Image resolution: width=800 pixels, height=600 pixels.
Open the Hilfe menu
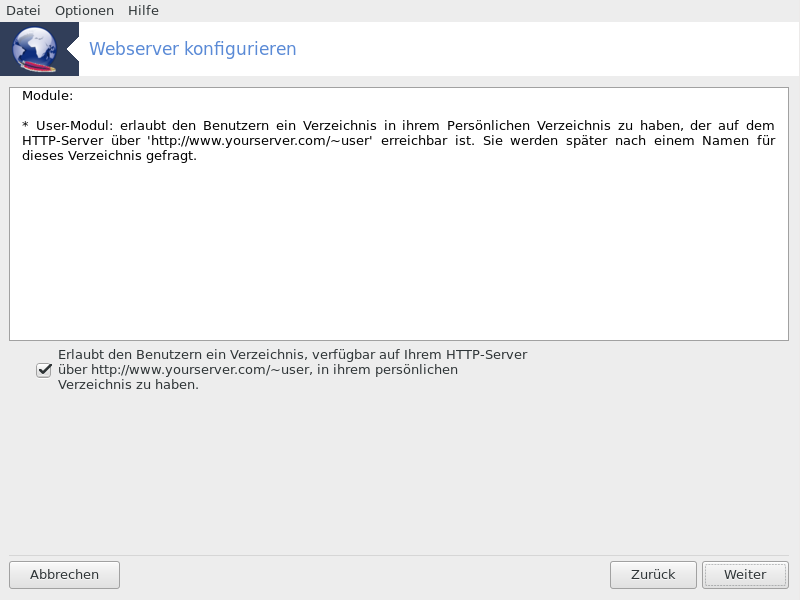143,10
